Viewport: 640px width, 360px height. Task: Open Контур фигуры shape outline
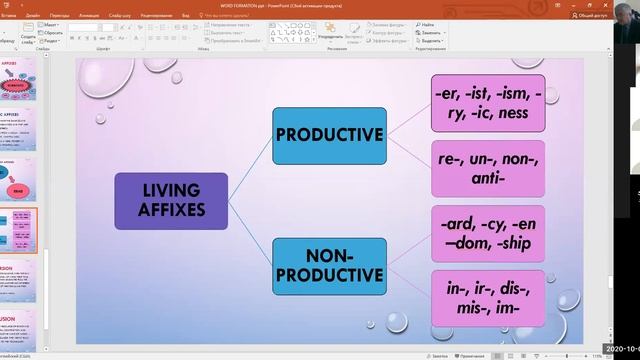click(x=386, y=33)
